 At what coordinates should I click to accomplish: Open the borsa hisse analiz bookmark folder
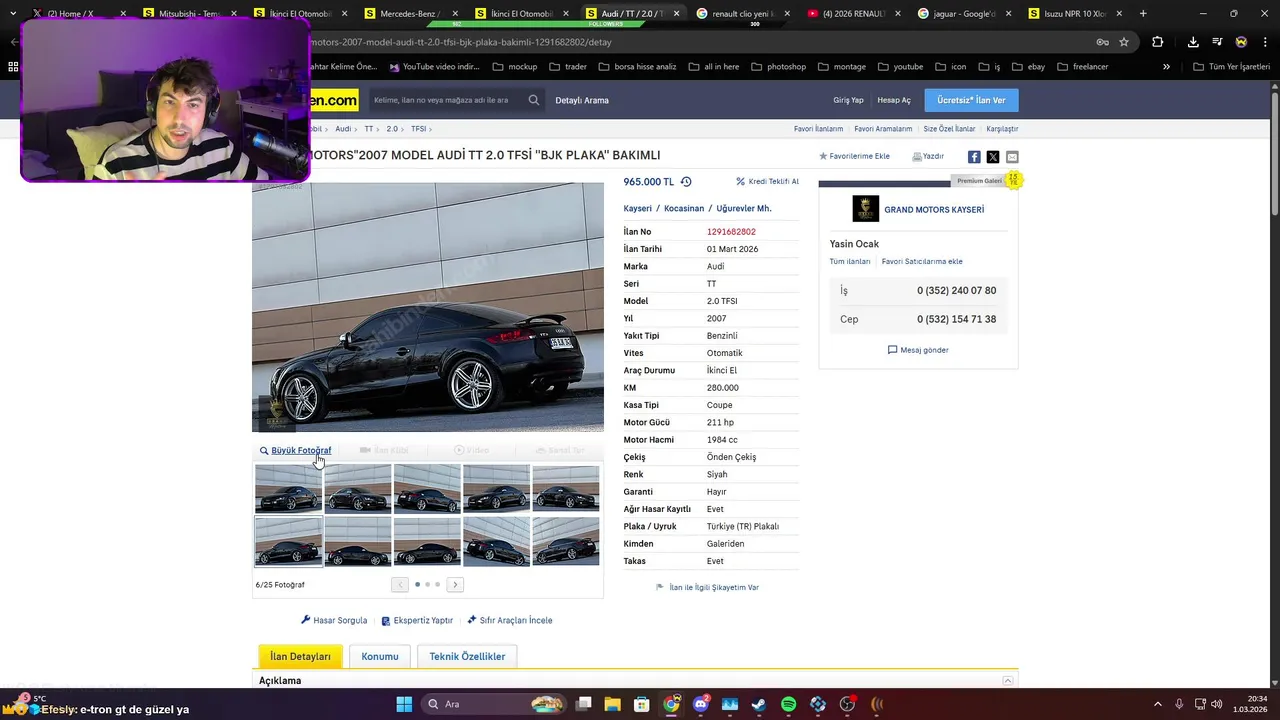[637, 67]
